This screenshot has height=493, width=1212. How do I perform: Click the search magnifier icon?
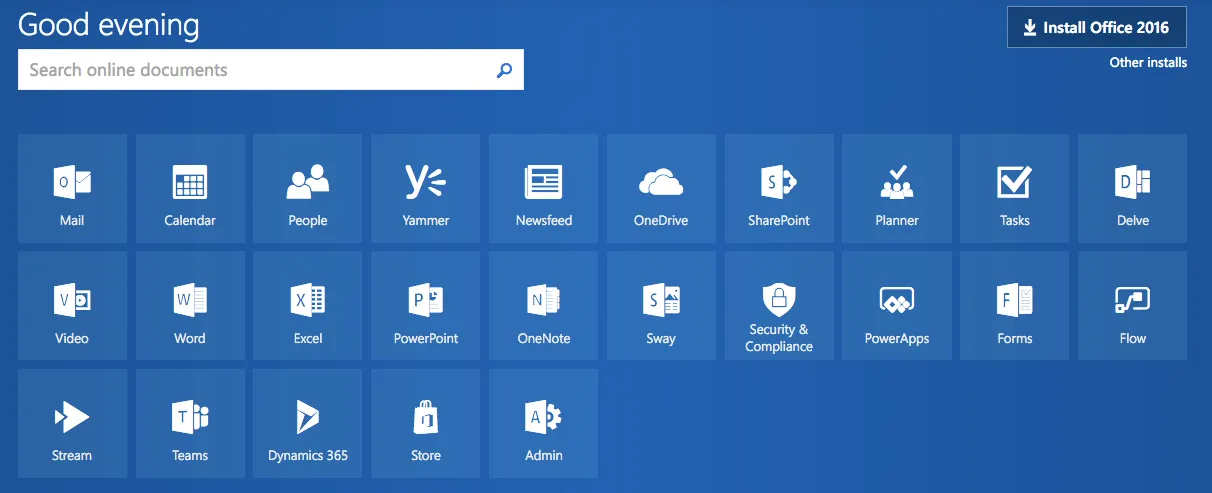(x=504, y=70)
